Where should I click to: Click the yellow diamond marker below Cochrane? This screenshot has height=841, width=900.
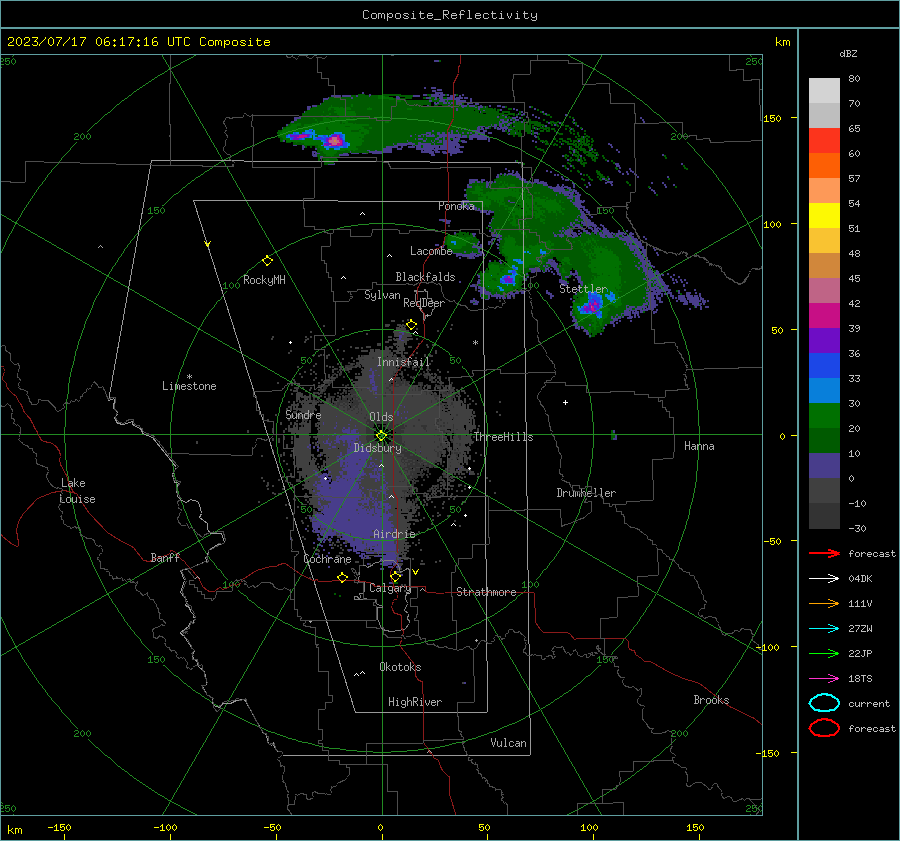(343, 577)
